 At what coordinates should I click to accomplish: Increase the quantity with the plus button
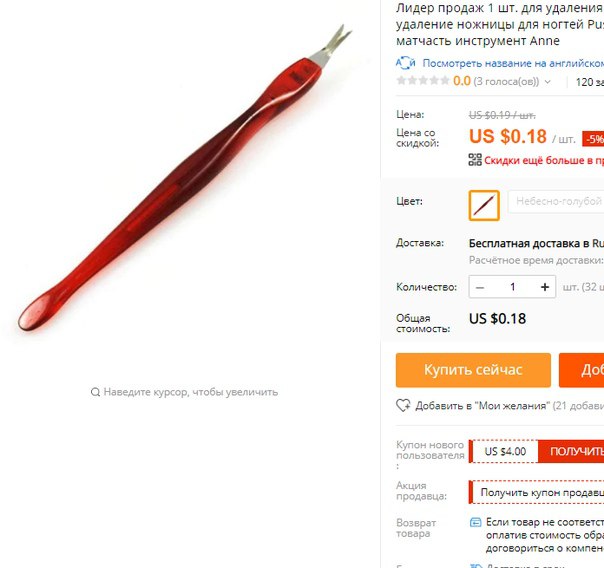545,287
